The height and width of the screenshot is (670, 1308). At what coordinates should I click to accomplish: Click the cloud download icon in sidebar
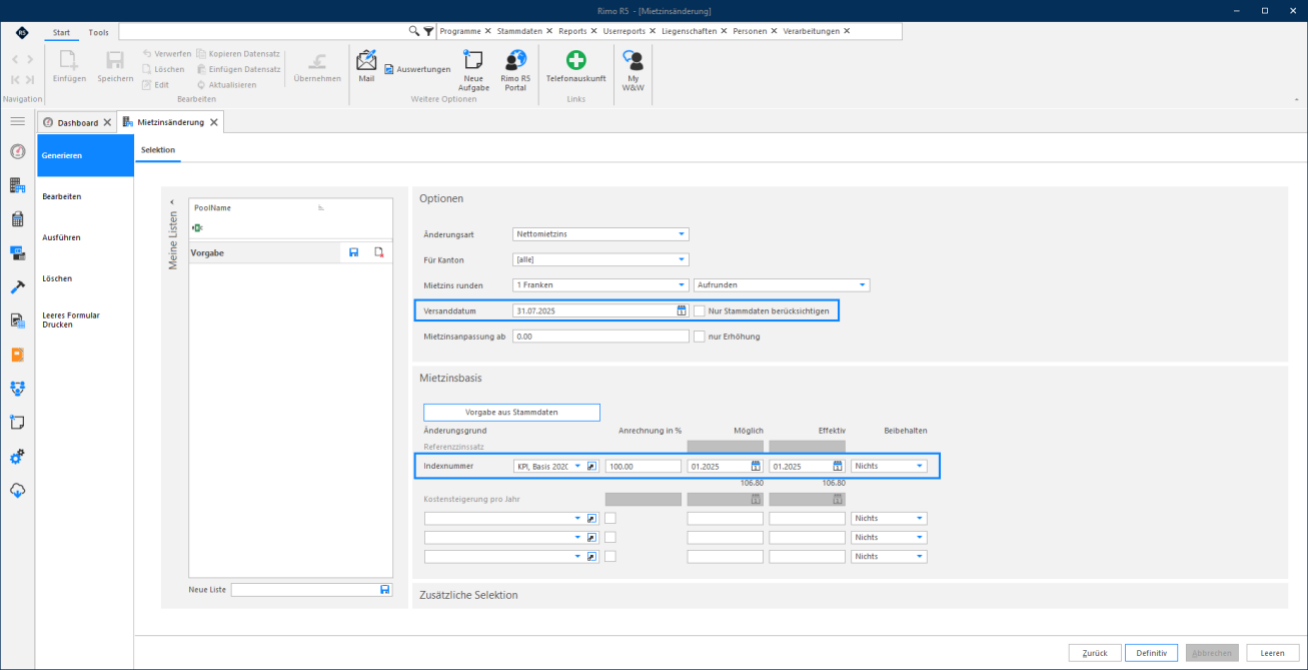[17, 491]
